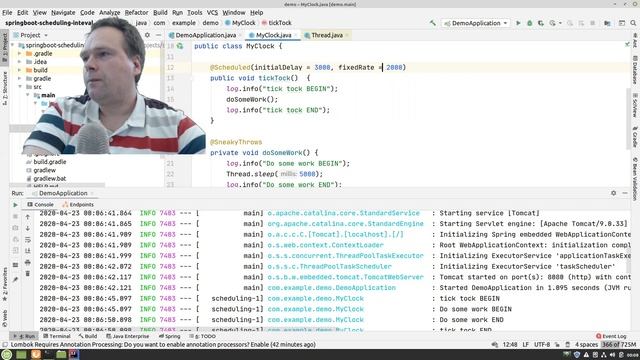
Task: Open the Terminal tool window
Action: (57, 336)
